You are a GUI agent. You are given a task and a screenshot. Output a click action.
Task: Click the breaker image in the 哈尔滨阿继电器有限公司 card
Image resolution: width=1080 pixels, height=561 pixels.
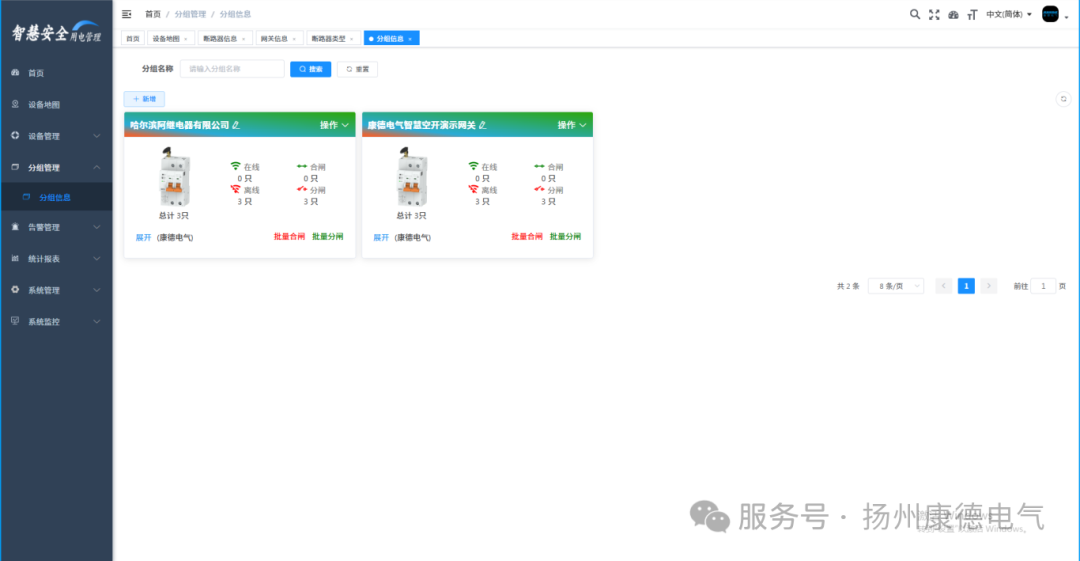pos(174,176)
